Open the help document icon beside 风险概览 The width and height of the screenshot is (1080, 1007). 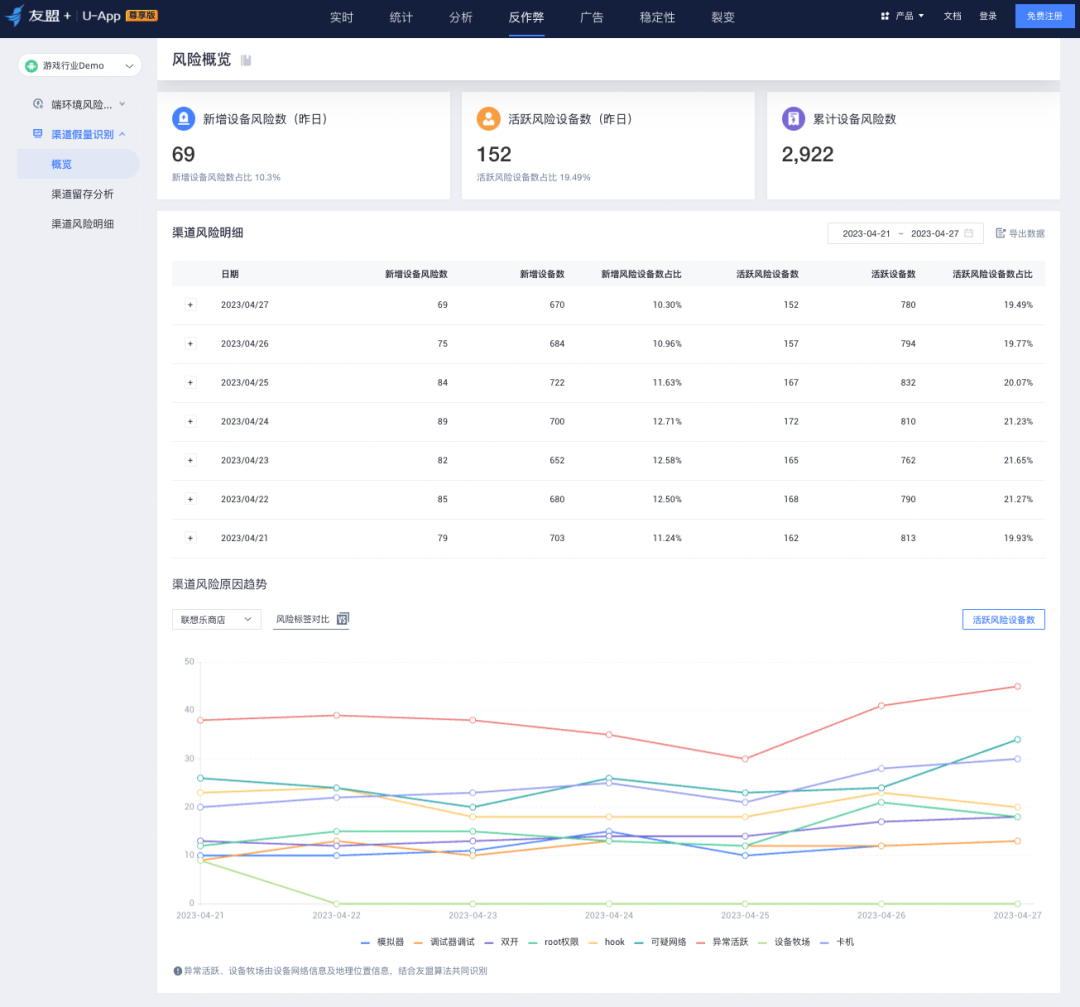tap(246, 61)
